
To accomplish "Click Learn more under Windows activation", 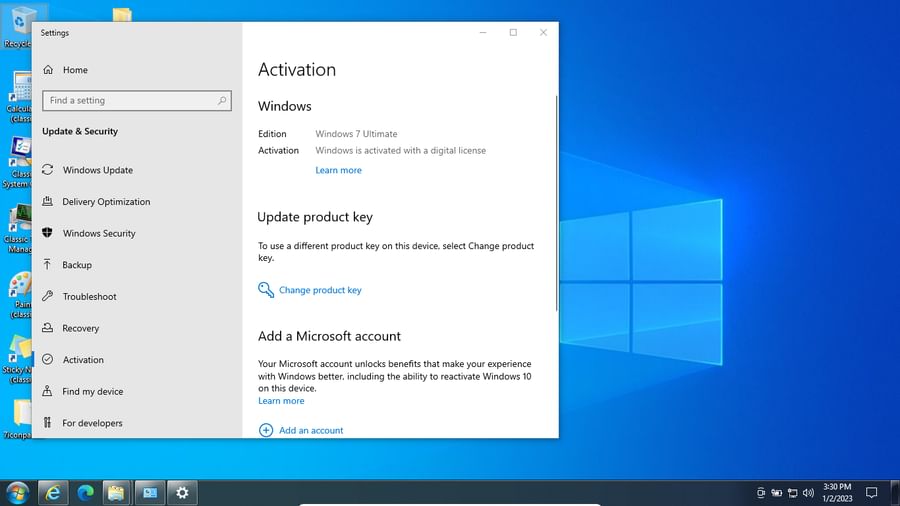I will tap(338, 170).
